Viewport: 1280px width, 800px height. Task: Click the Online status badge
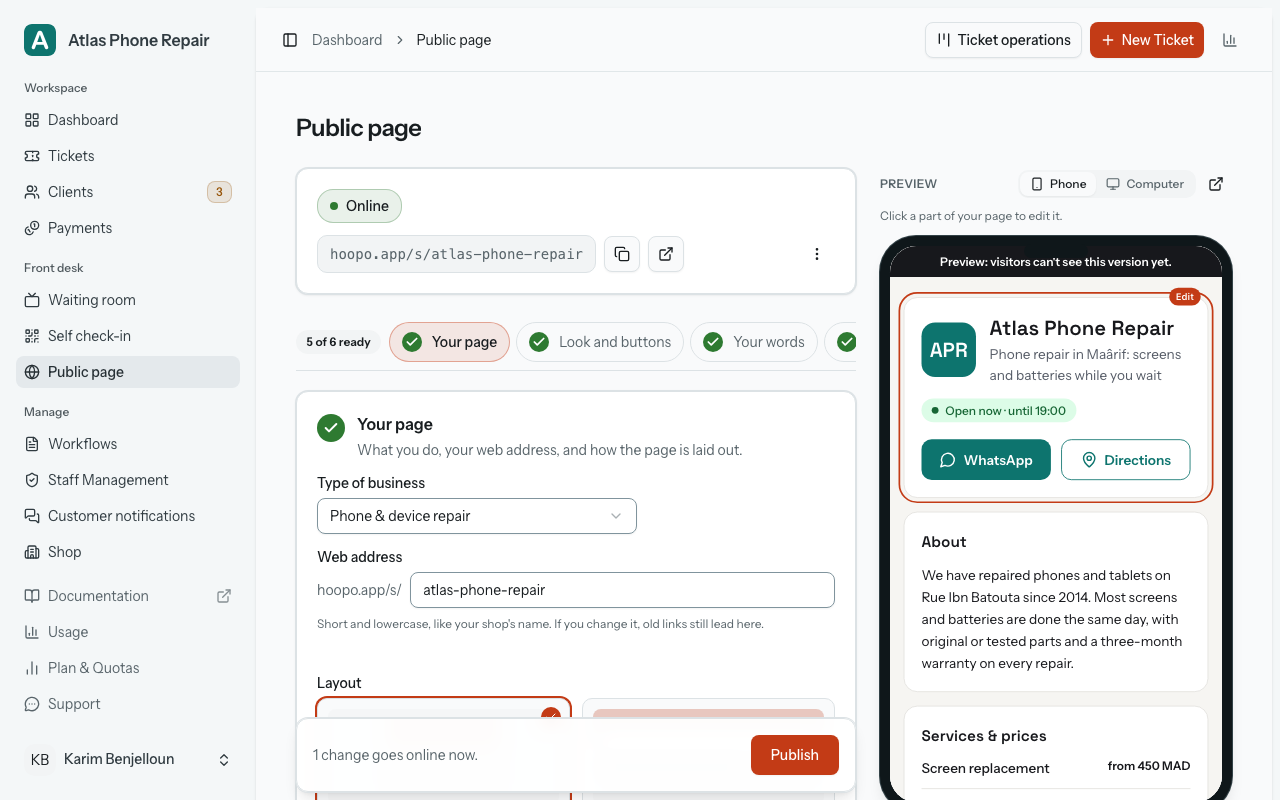click(x=359, y=206)
